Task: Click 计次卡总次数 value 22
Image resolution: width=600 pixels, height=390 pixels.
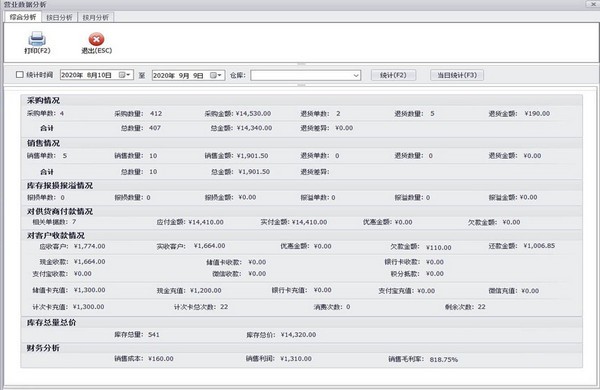Action: [x=224, y=307]
